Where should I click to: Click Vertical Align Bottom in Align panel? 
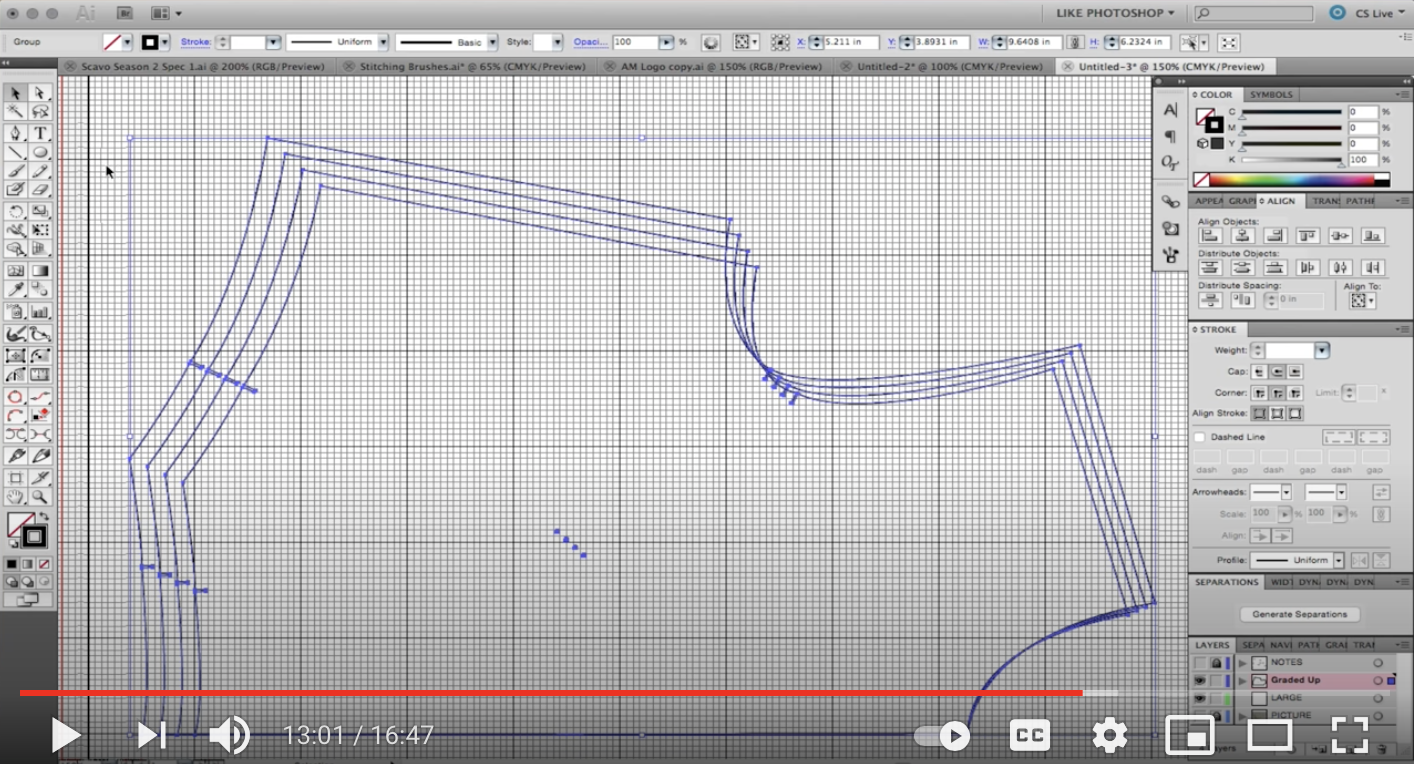[x=1373, y=236]
